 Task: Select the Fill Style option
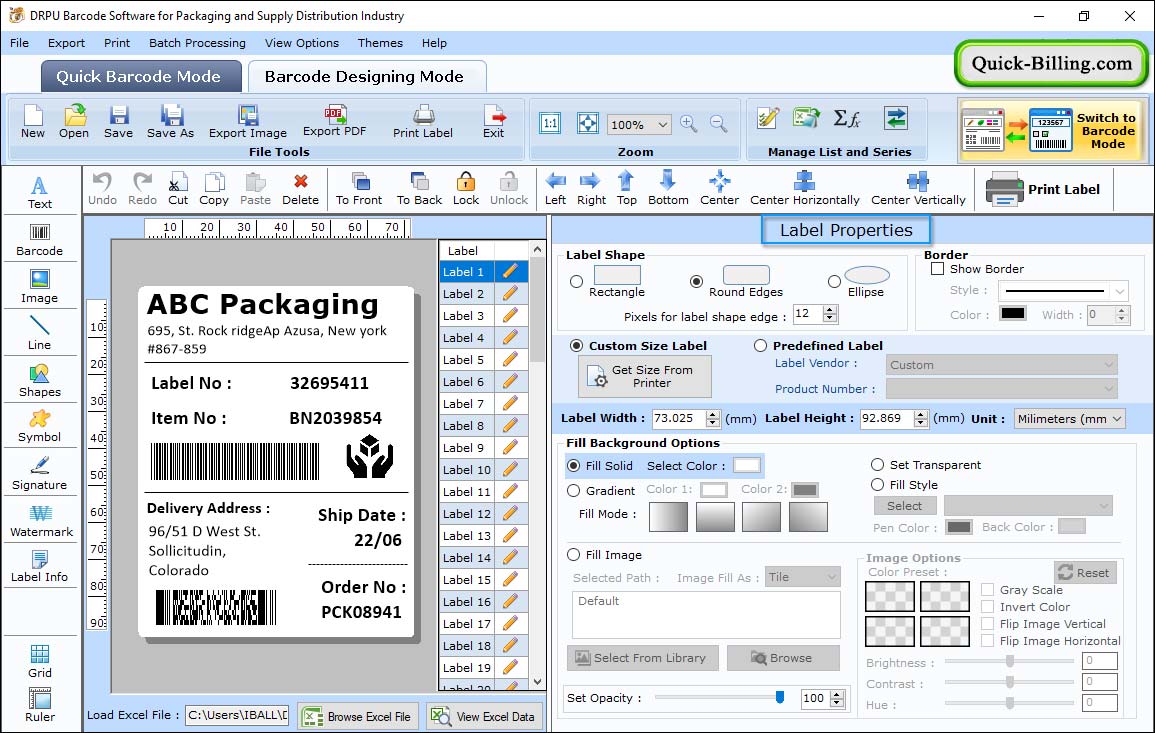(x=877, y=485)
